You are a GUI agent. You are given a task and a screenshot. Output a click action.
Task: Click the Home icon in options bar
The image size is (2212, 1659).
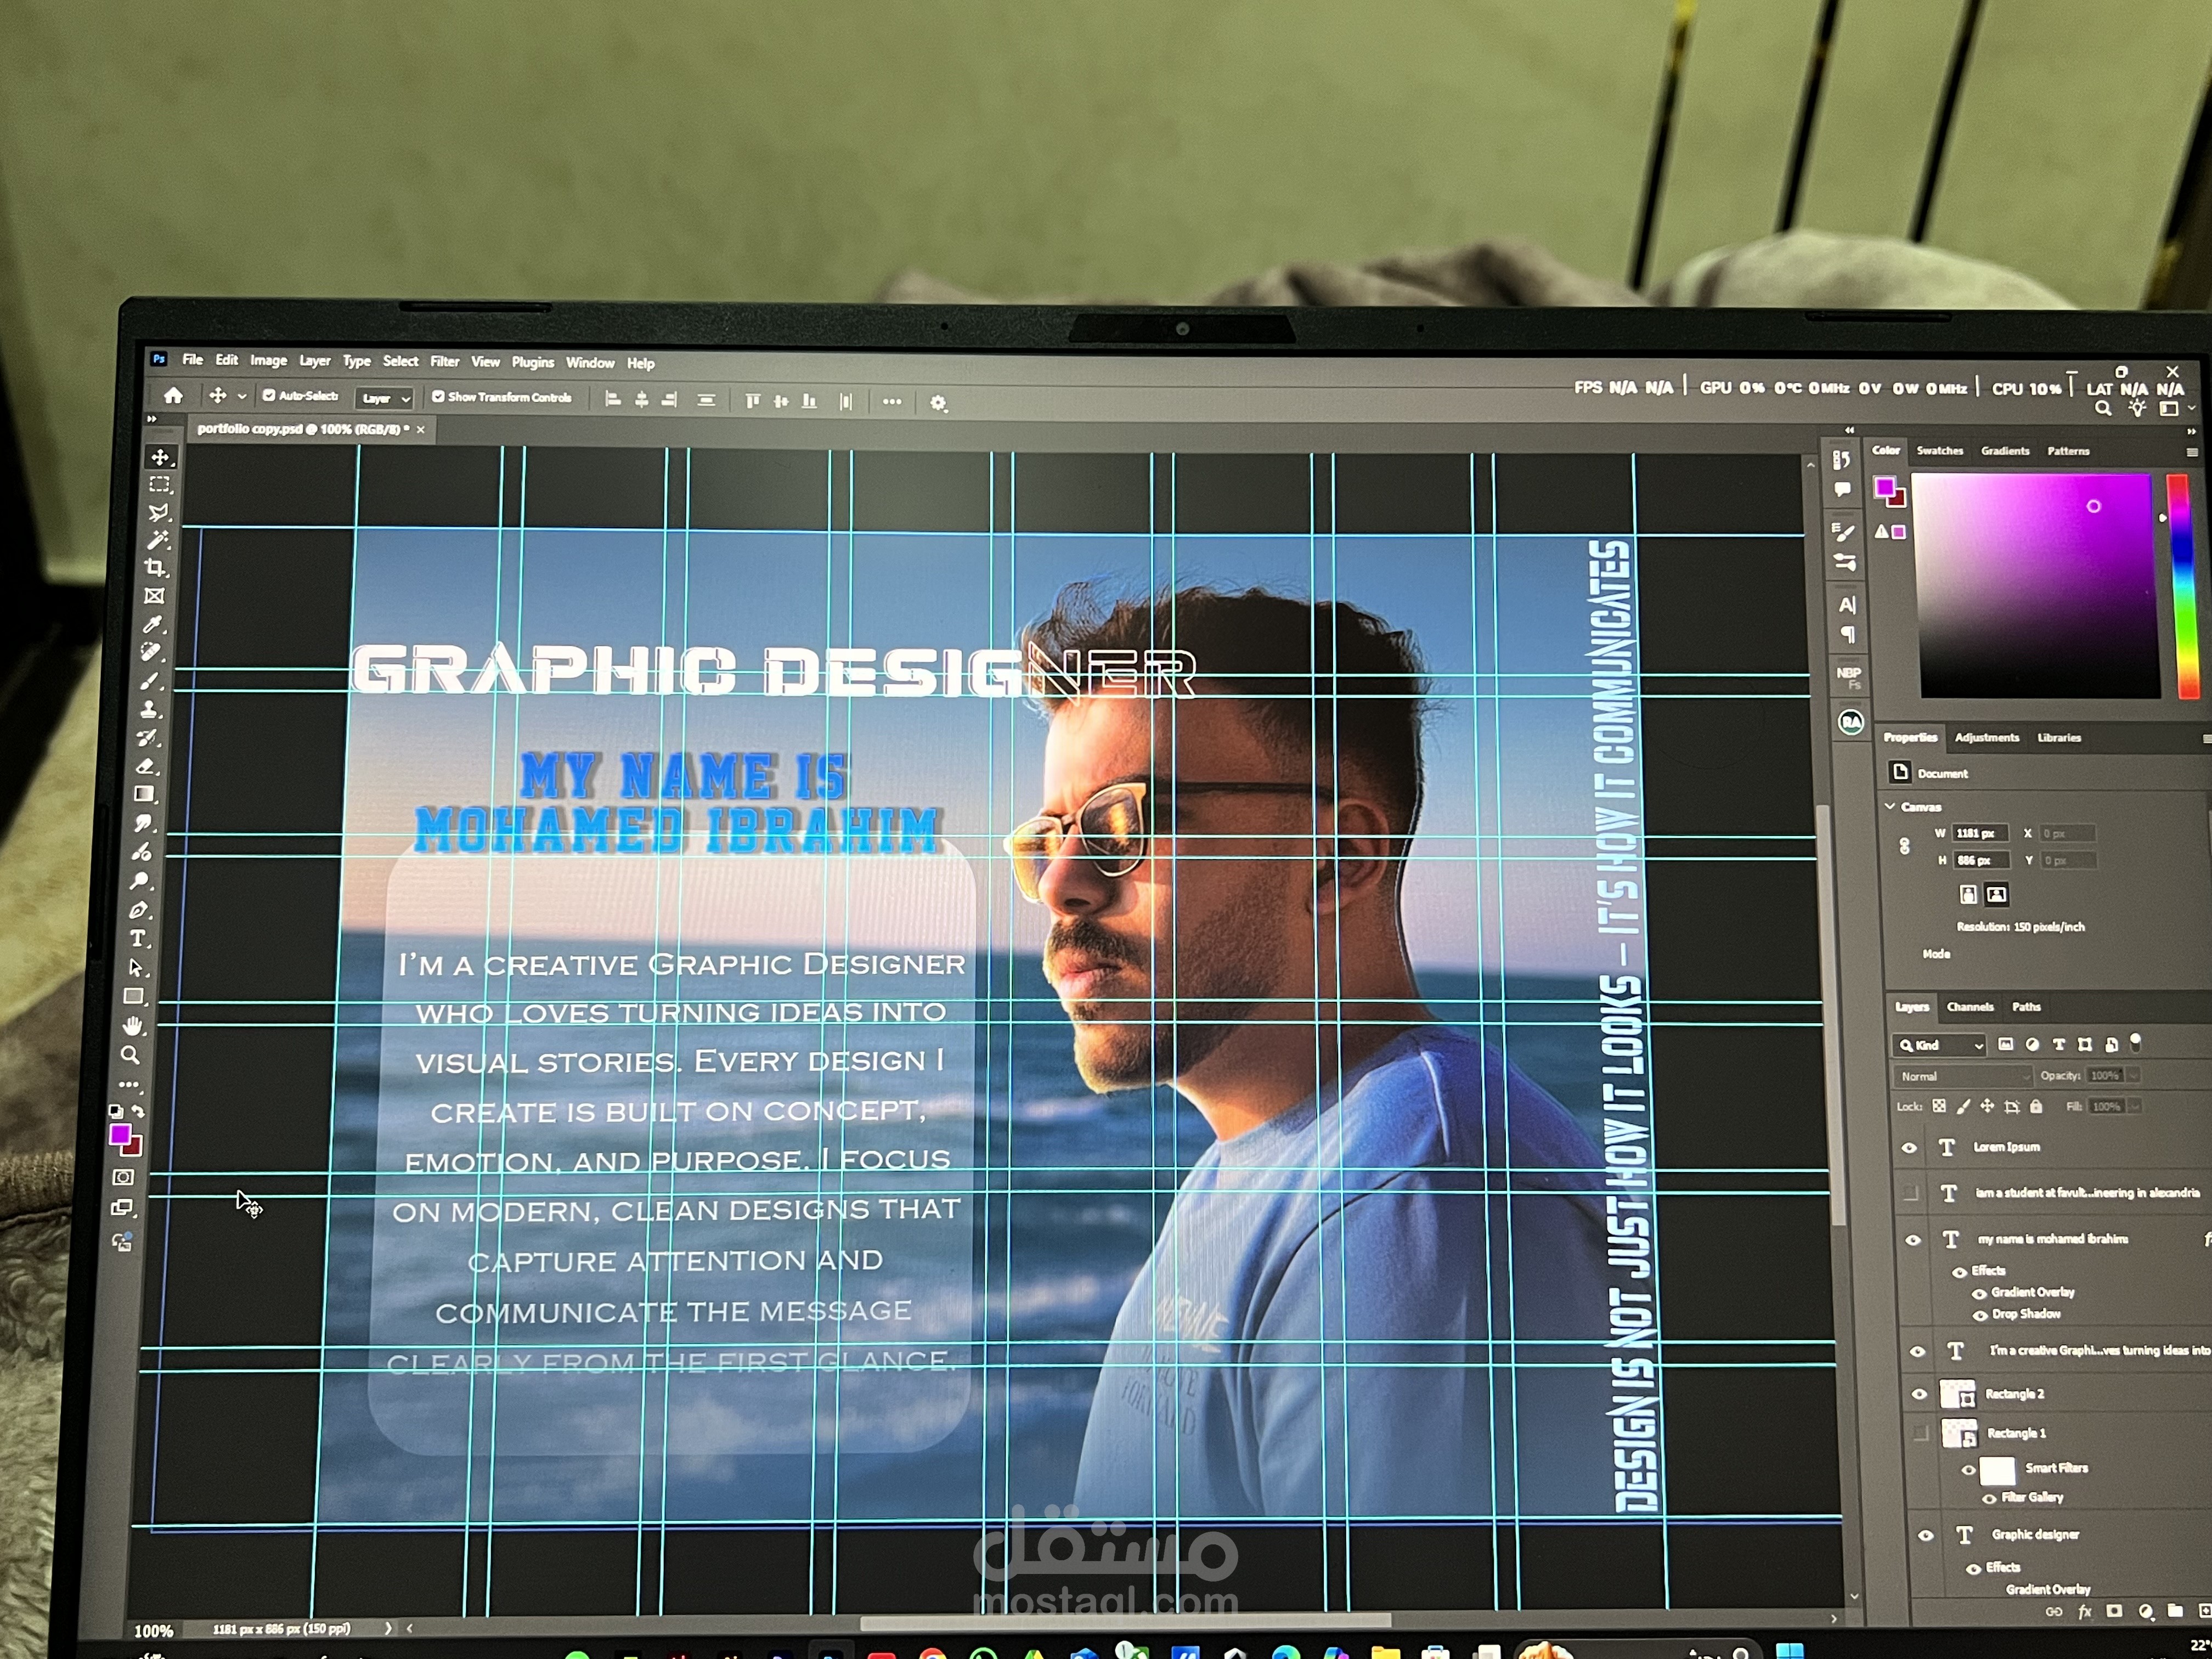173,395
